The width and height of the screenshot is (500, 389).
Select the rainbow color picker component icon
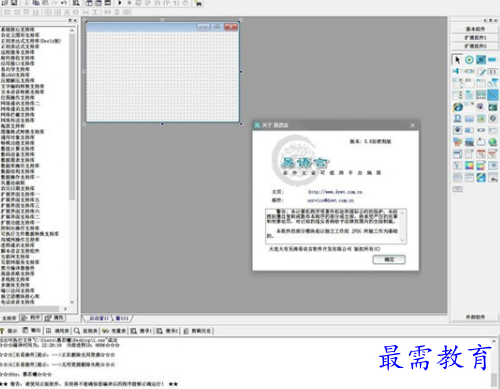[469, 165]
